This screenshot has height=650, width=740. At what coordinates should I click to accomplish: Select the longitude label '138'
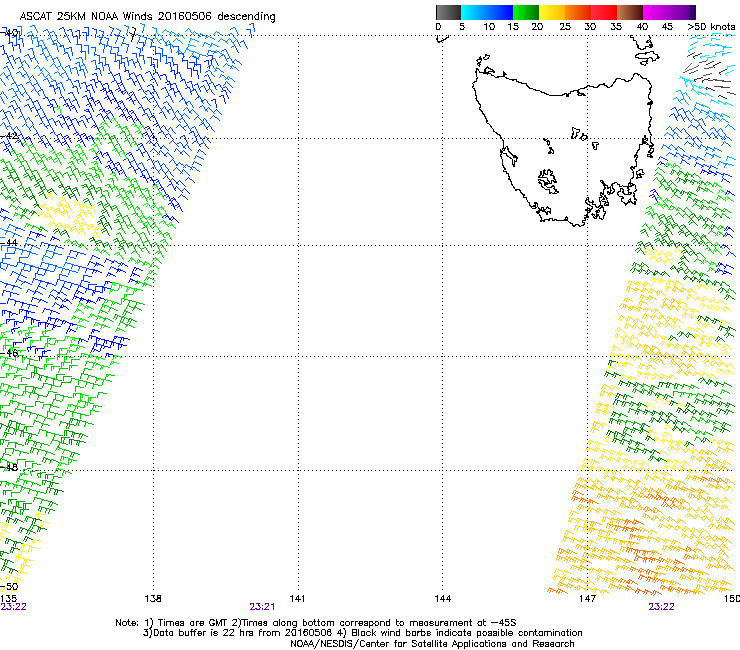coord(153,599)
